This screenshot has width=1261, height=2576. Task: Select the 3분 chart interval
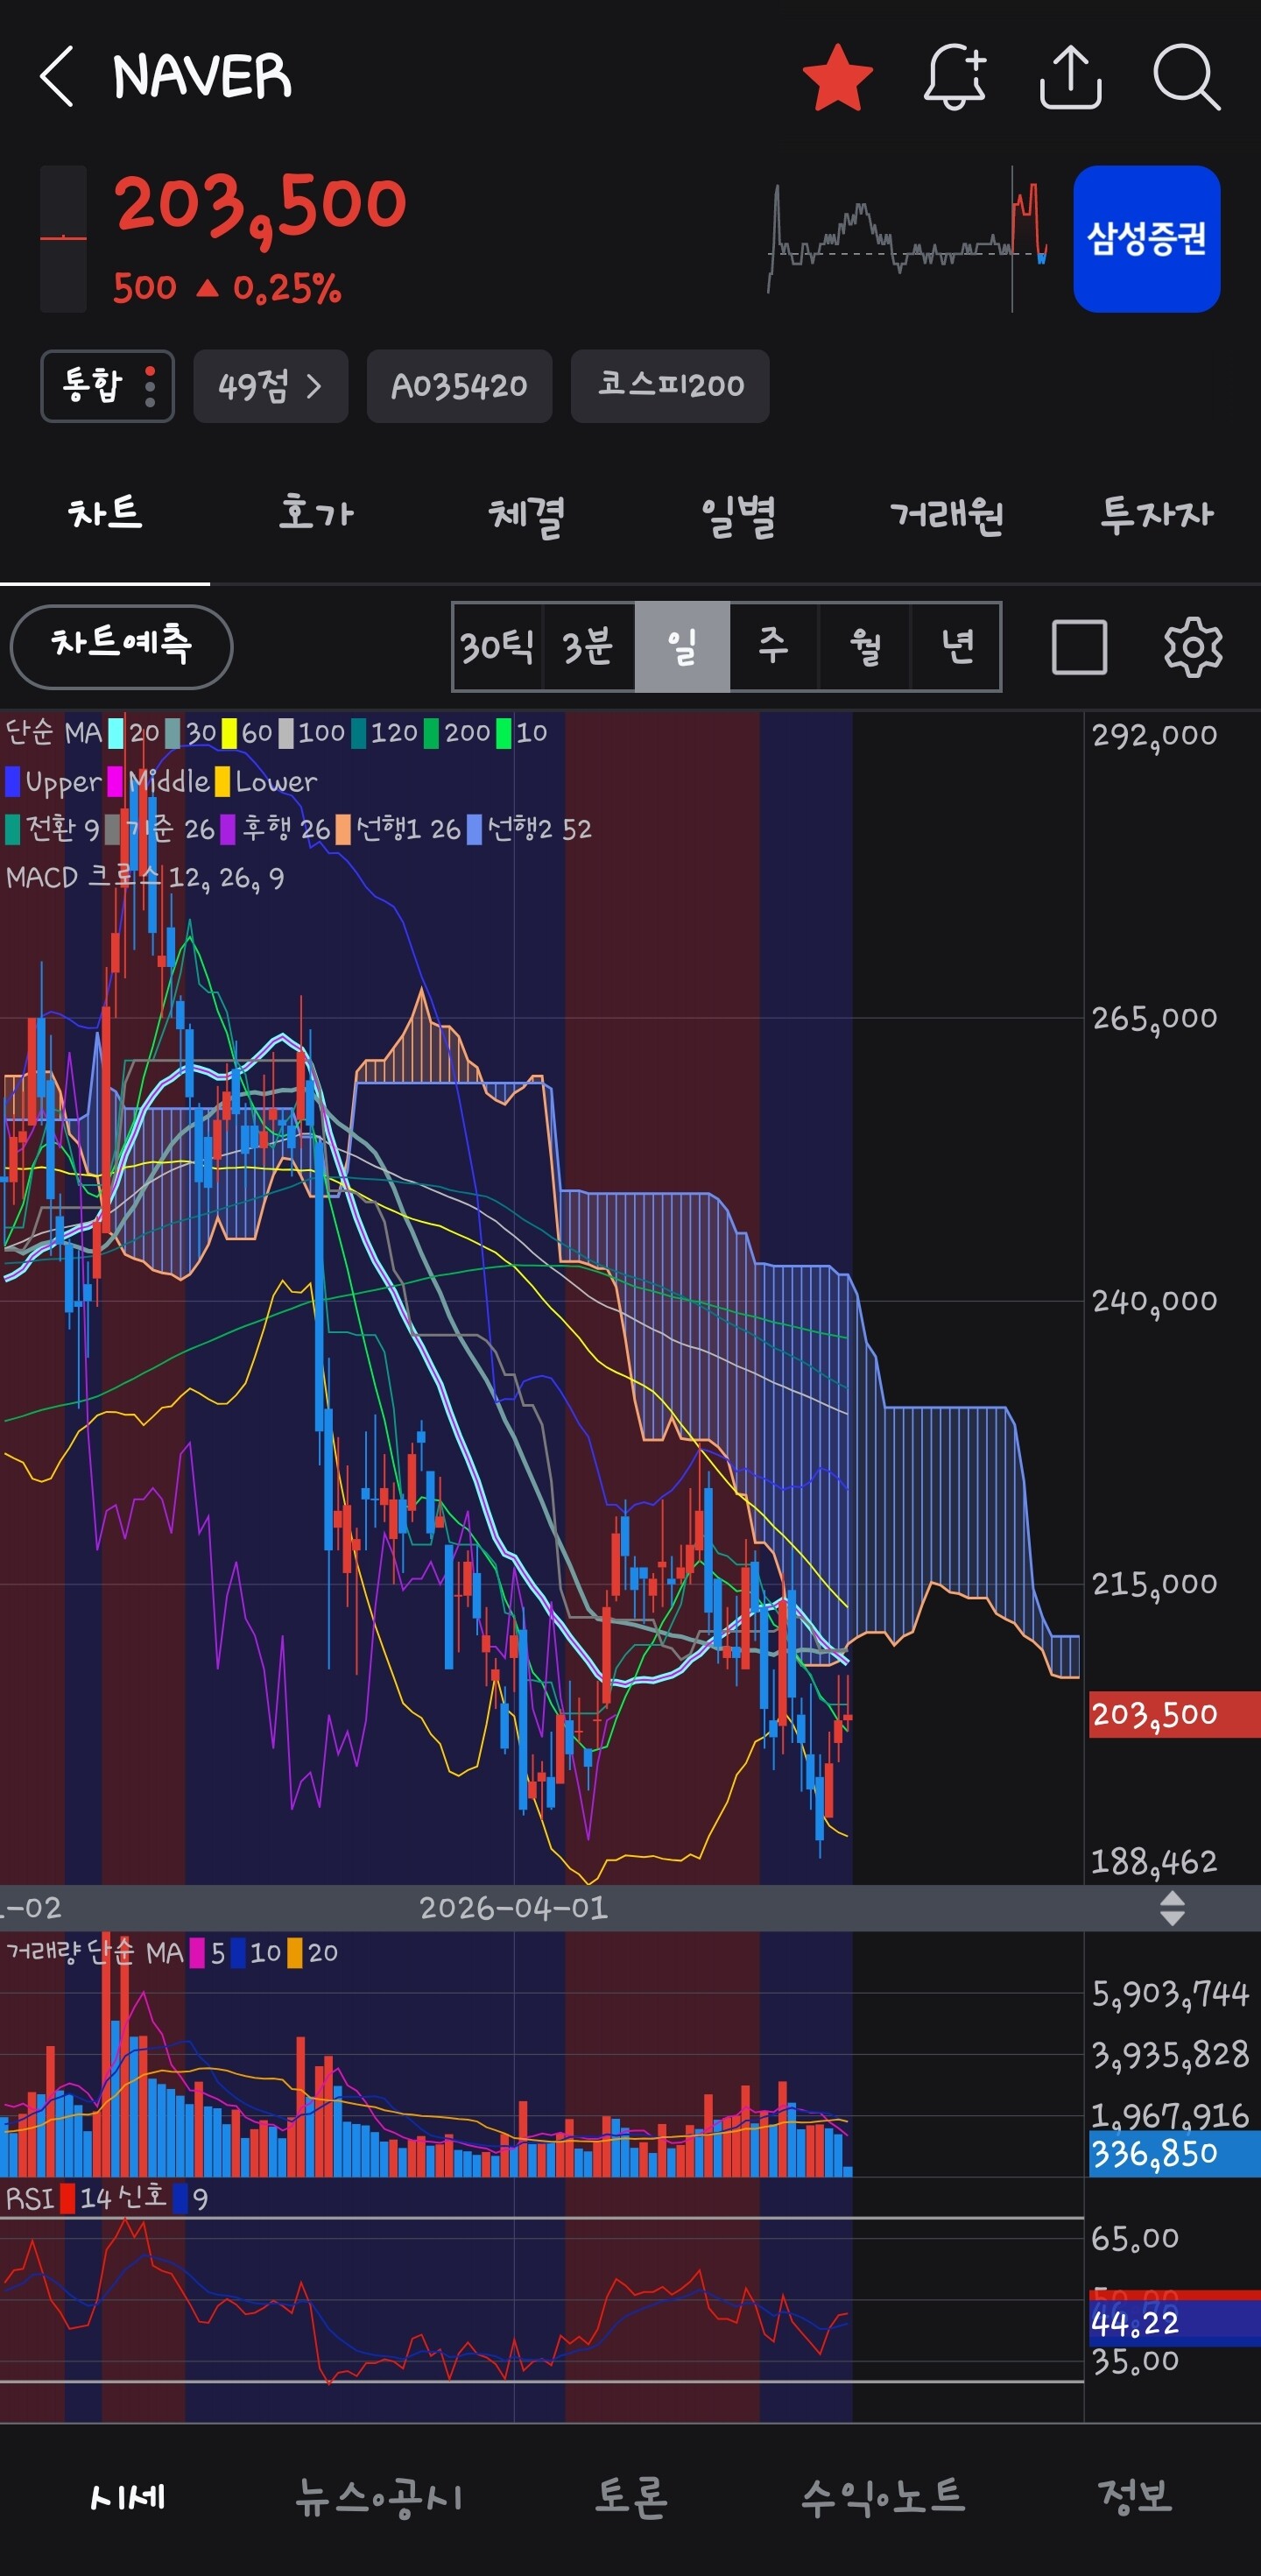588,647
